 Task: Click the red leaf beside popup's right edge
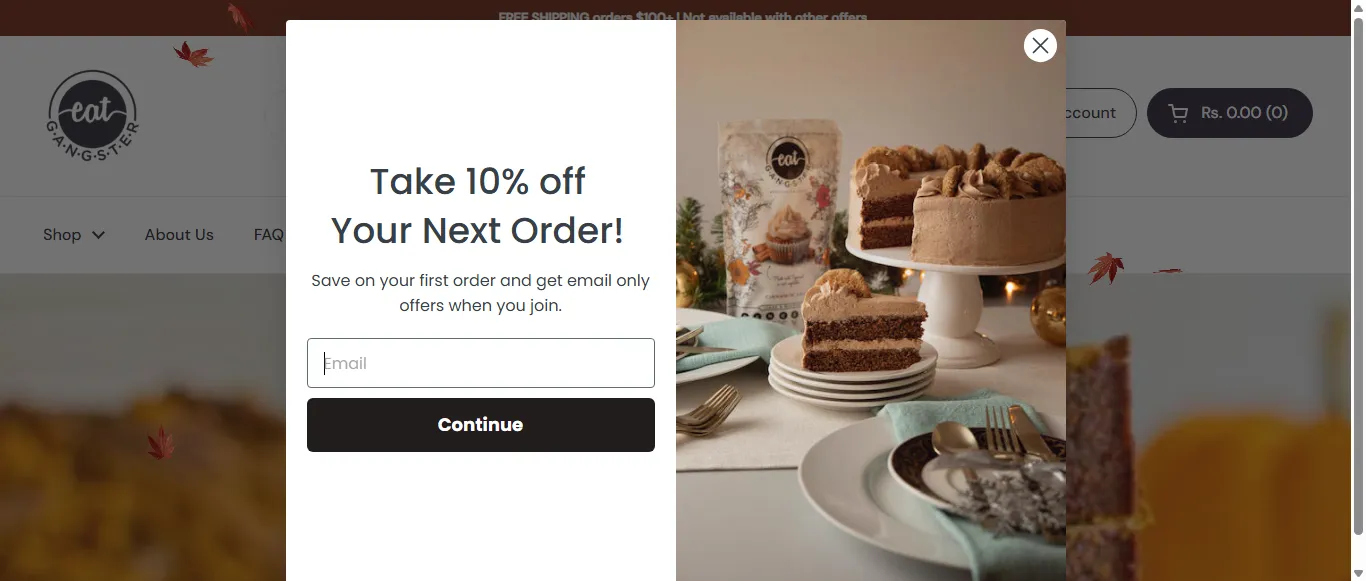pyautogui.click(x=1105, y=268)
